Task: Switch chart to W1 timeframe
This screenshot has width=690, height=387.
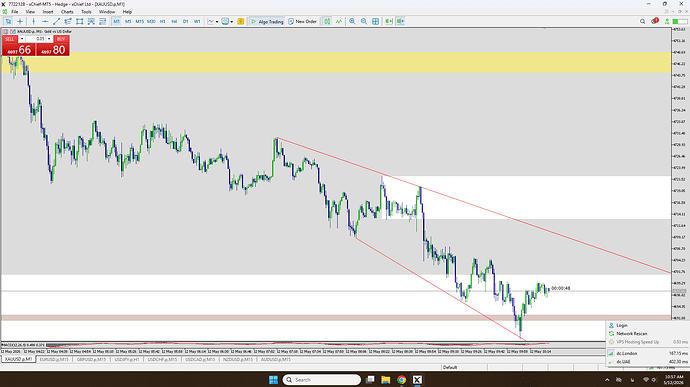Action: coord(197,21)
